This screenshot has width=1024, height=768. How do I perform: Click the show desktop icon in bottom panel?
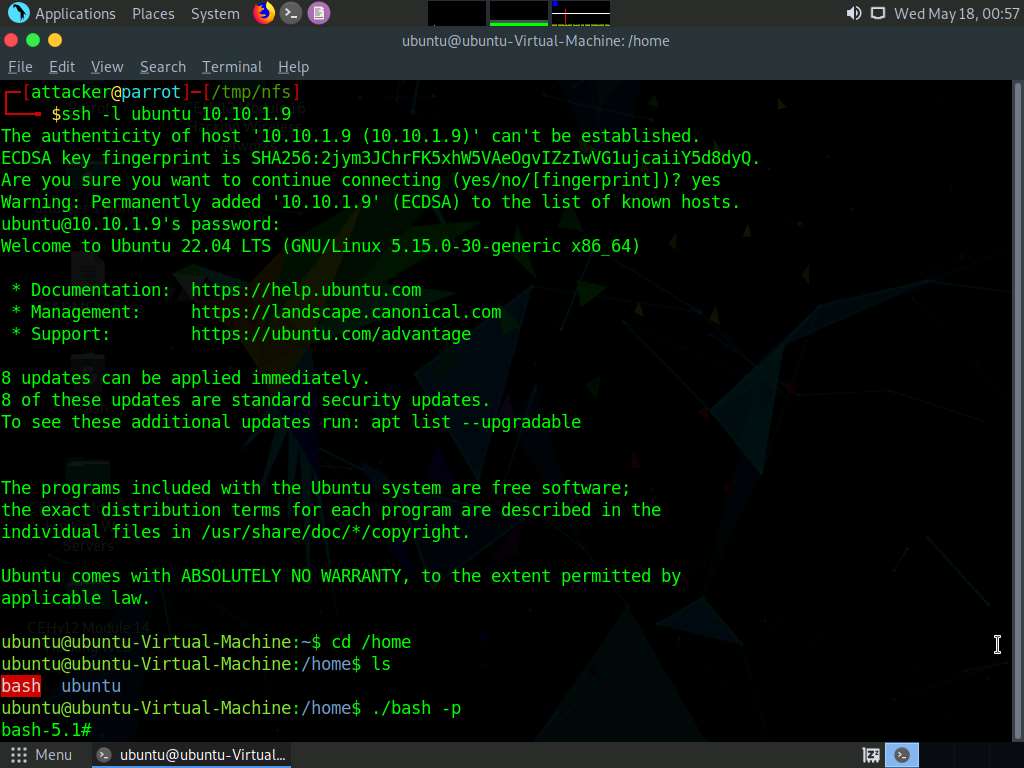(871, 755)
